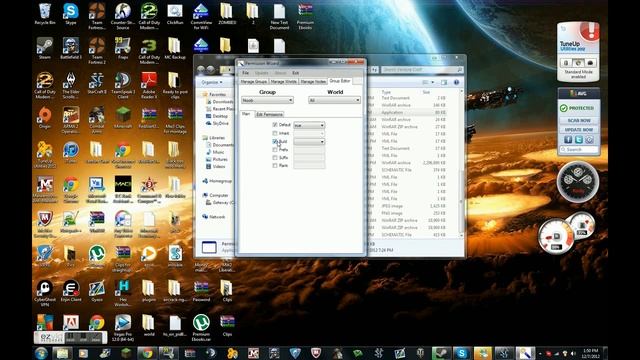The image size is (640, 360).
Task: Select the Main sub-tab
Action: pyautogui.click(x=246, y=114)
